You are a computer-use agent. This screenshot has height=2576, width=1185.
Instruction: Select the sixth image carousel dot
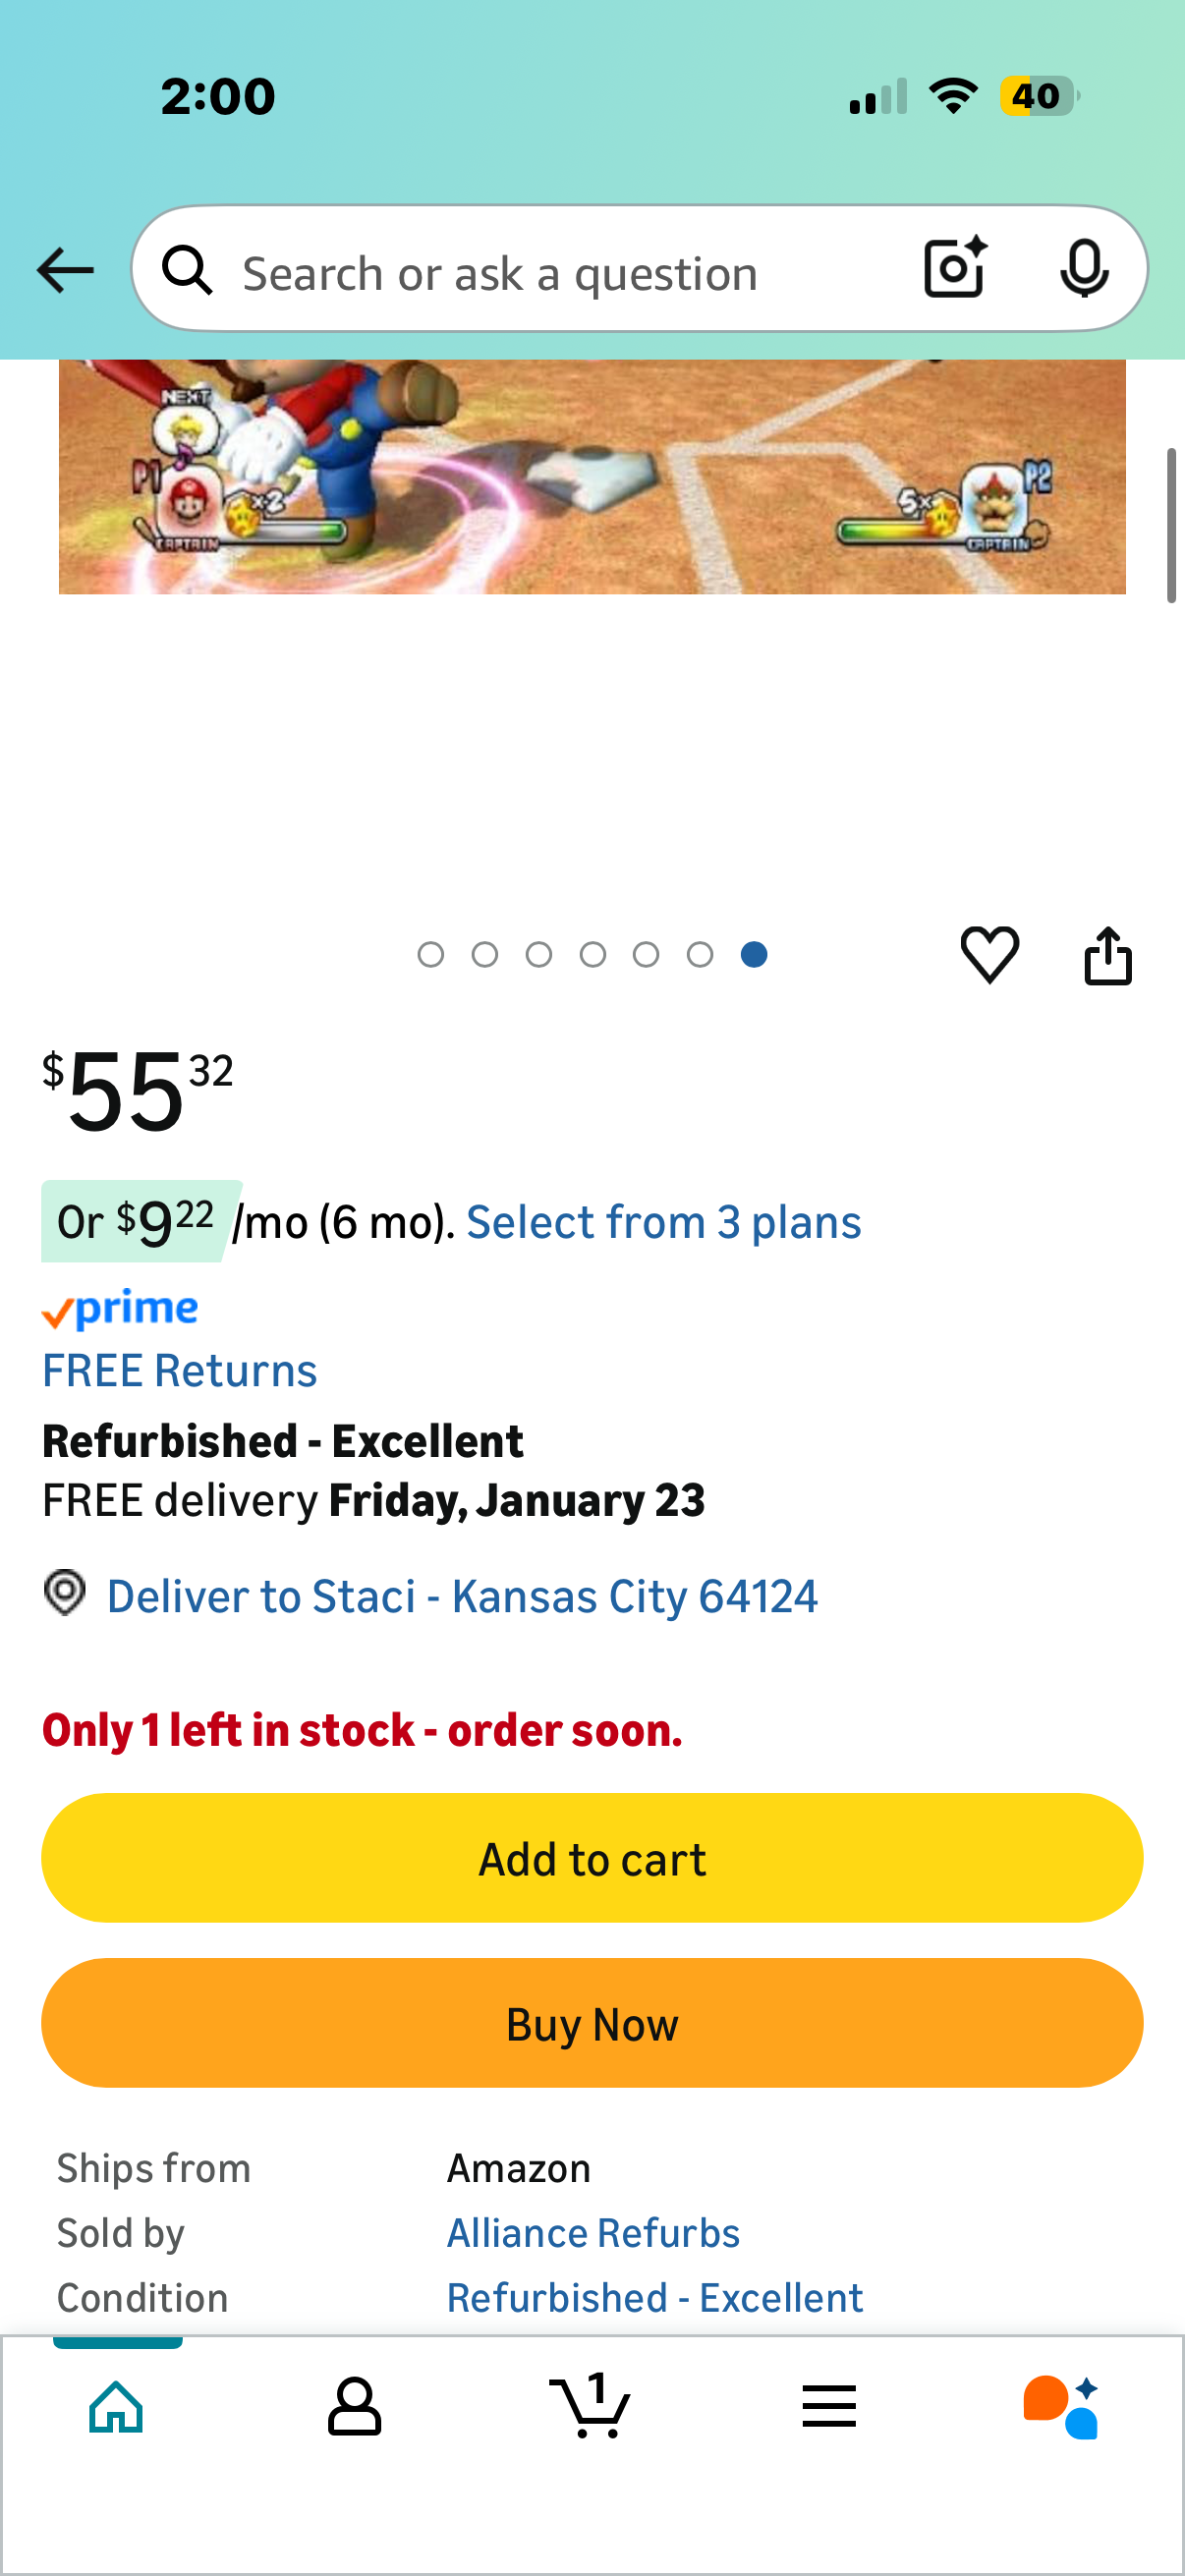click(x=700, y=955)
